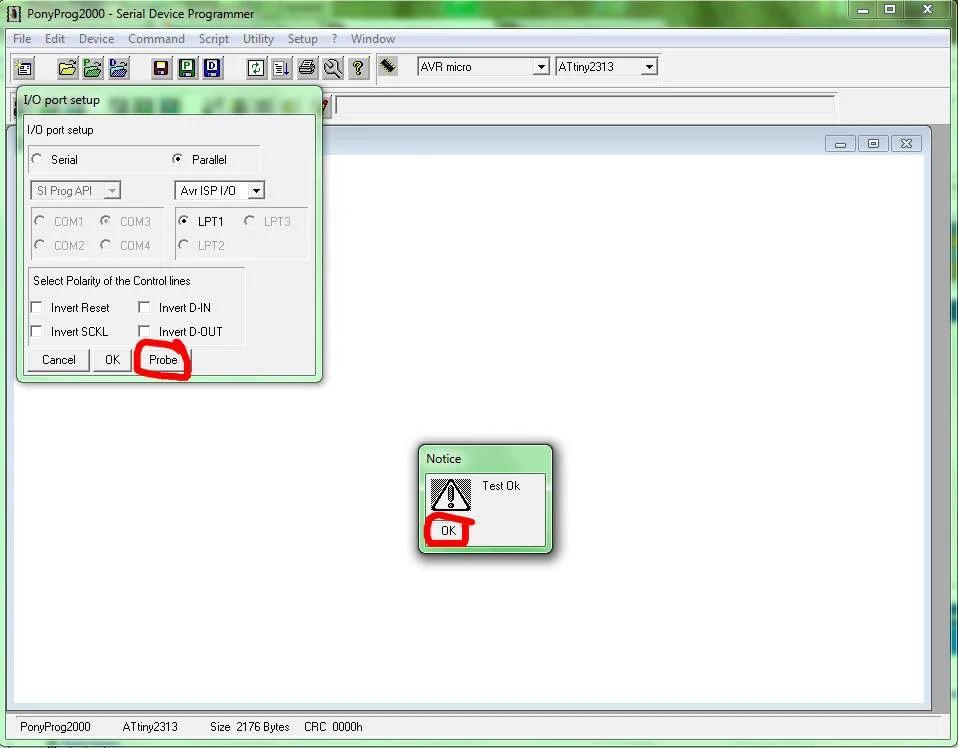Open the Utility menu

tap(258, 38)
